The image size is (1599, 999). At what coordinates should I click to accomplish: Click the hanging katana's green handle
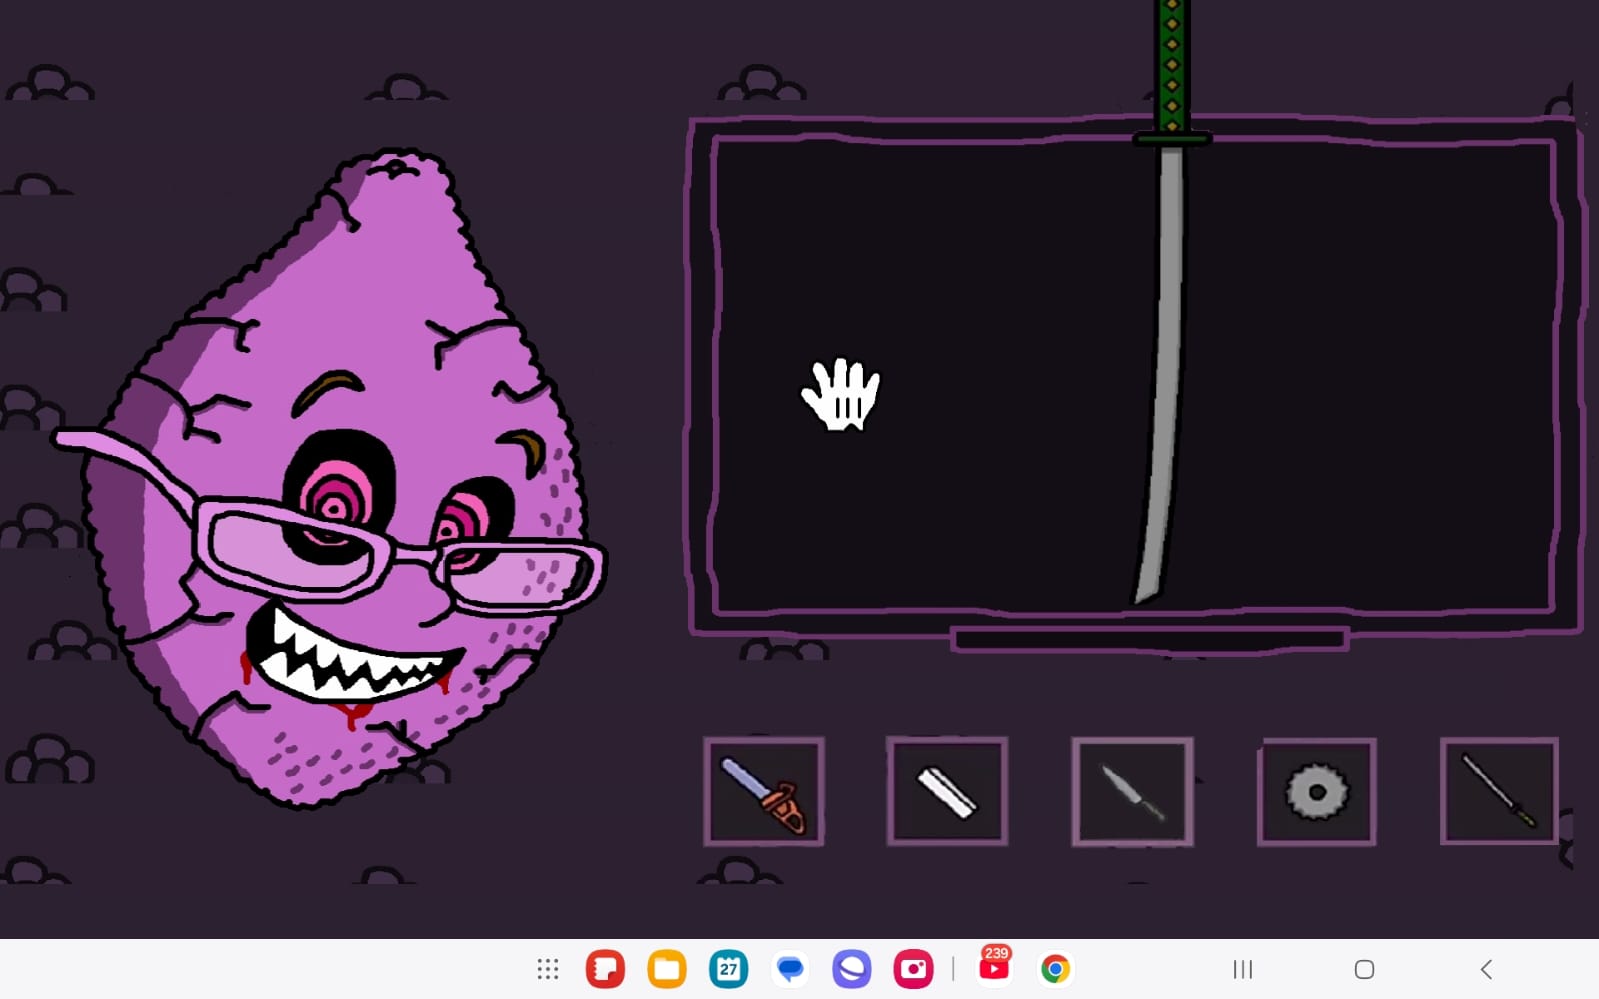1171,66
